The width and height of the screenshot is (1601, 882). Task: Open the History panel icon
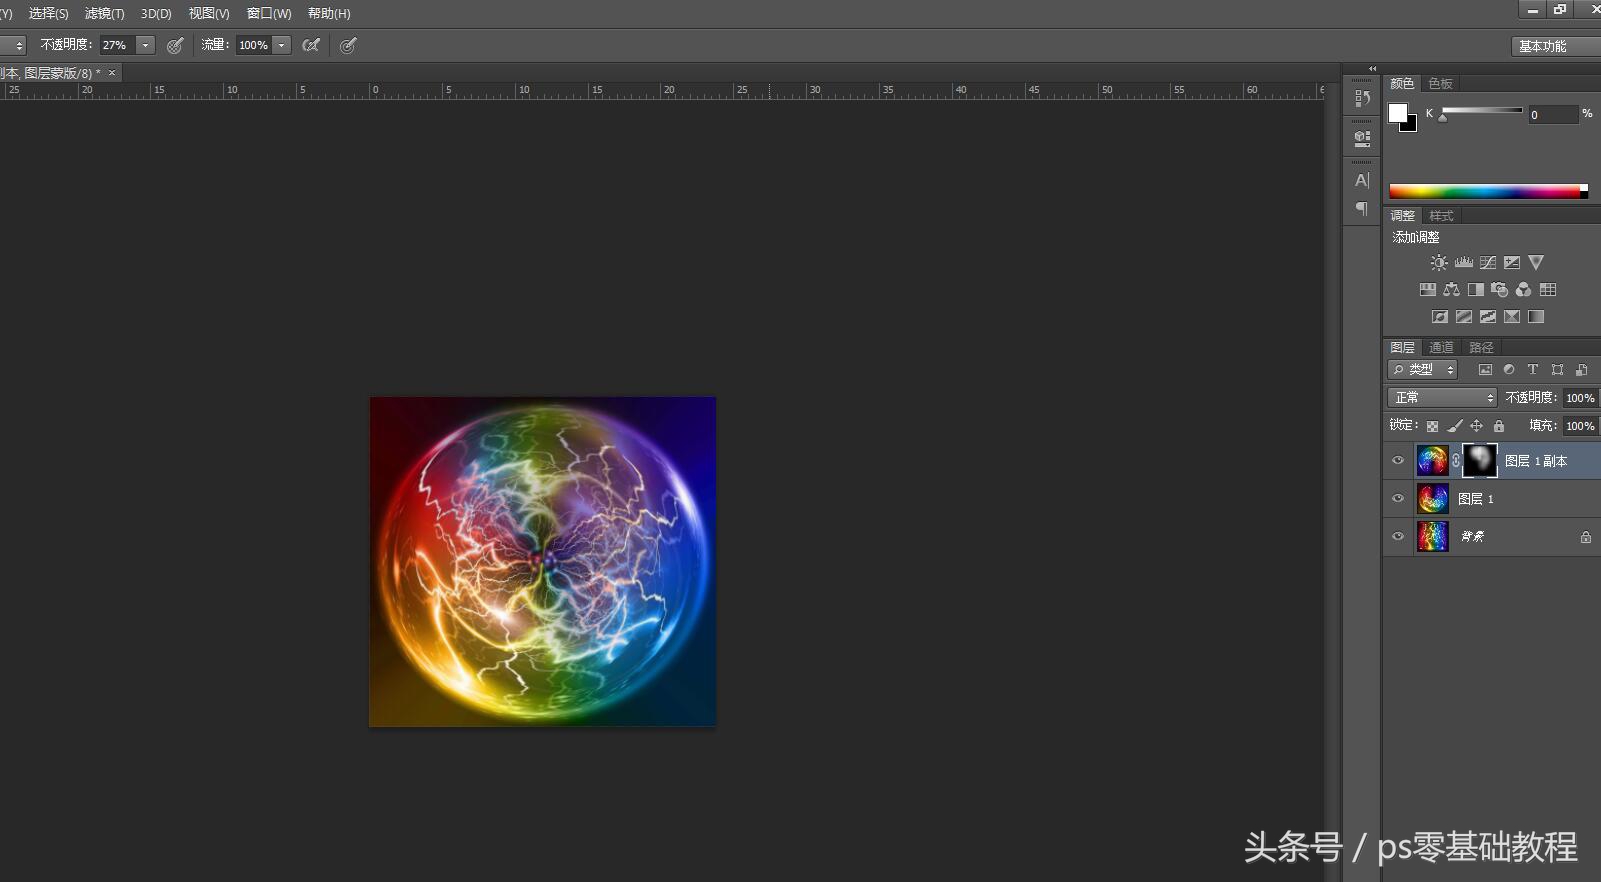1361,98
